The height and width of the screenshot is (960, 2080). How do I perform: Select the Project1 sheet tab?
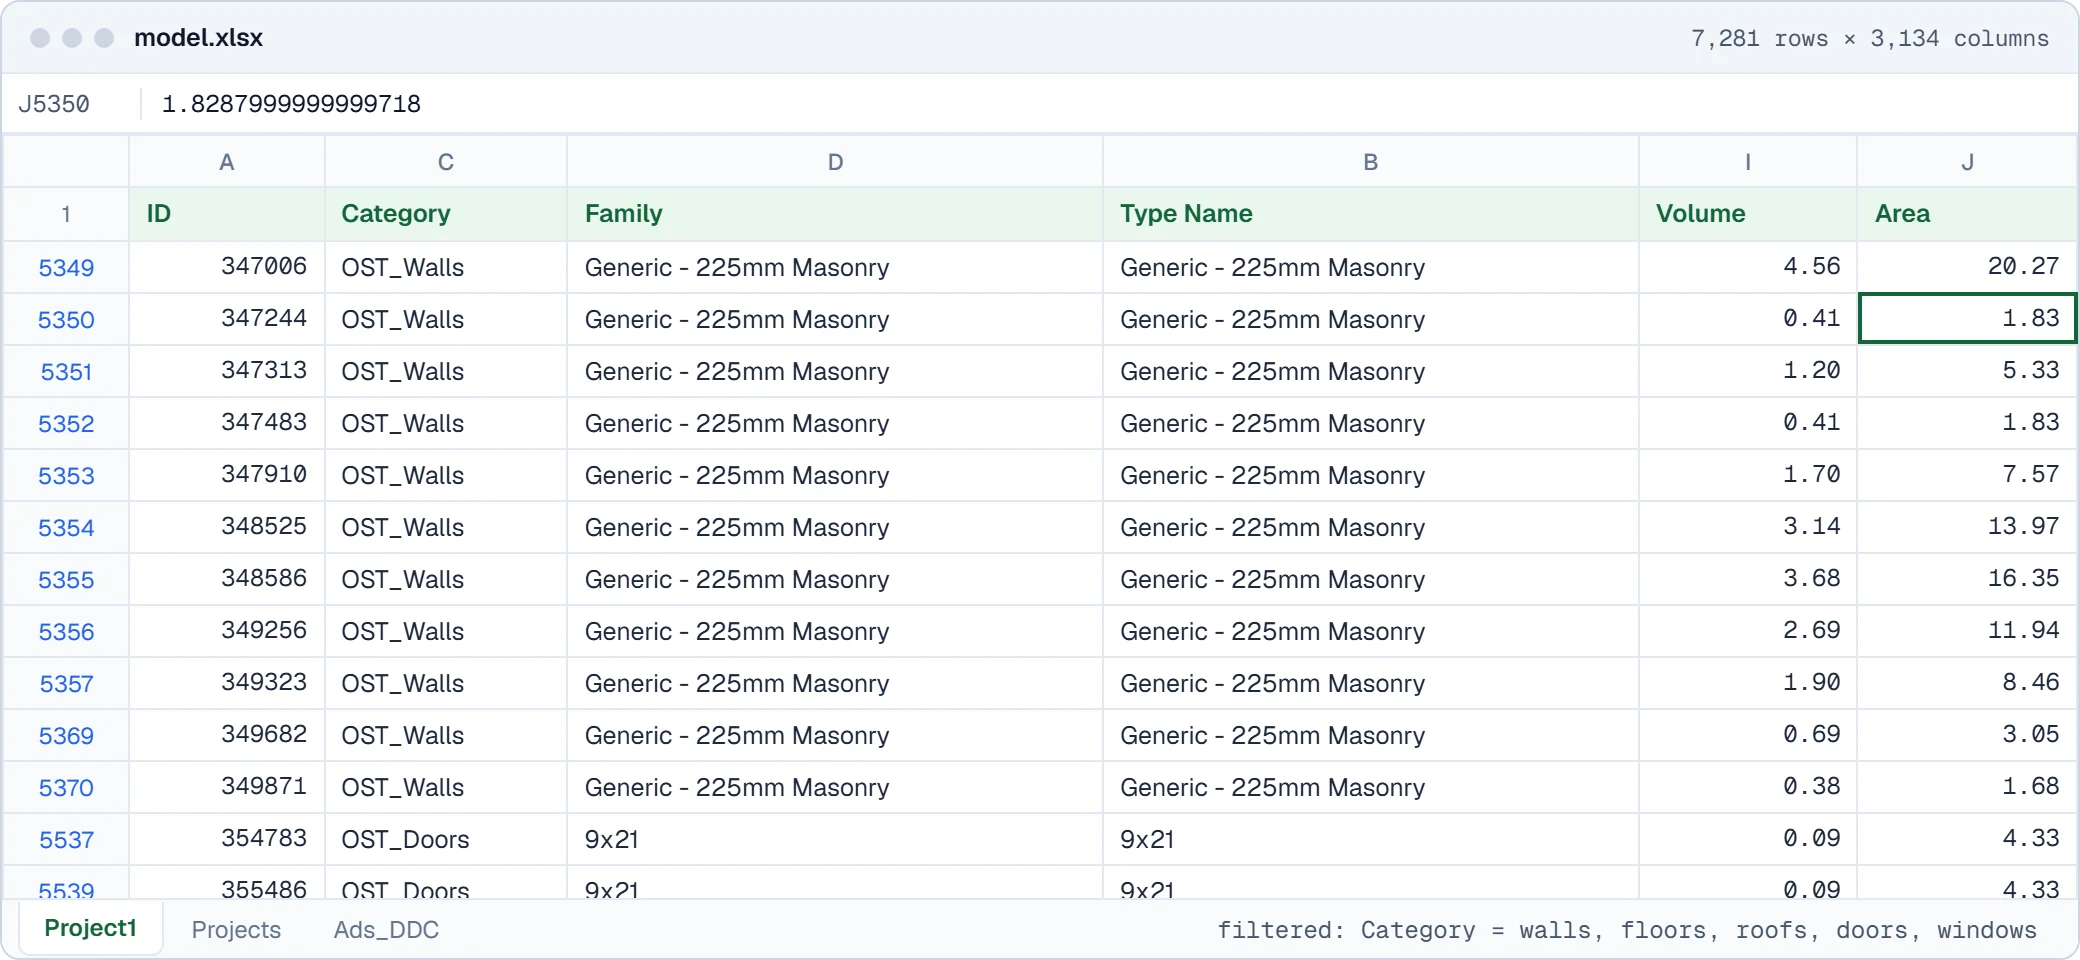click(90, 928)
